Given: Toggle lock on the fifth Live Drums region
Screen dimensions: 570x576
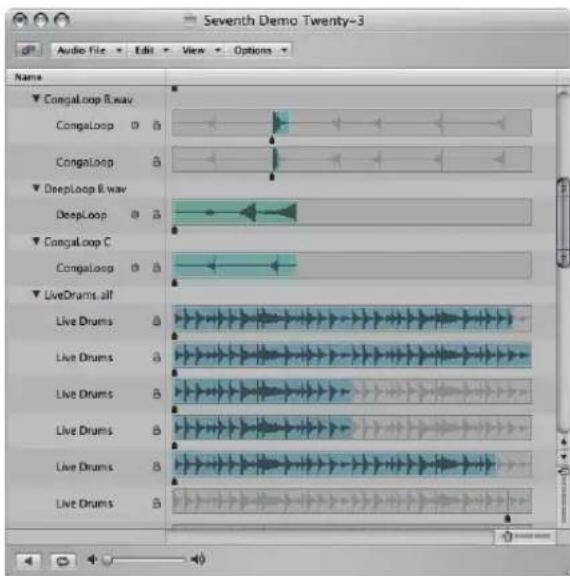Looking at the screenshot, I should click(157, 467).
